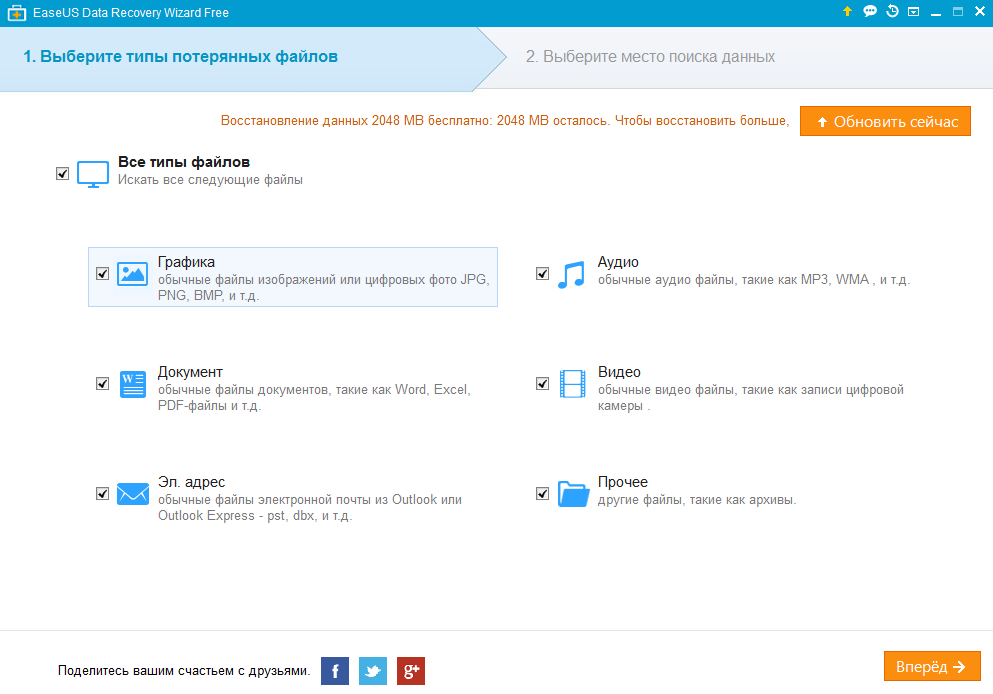
Task: Click the Графика picture icon
Action: 132,274
